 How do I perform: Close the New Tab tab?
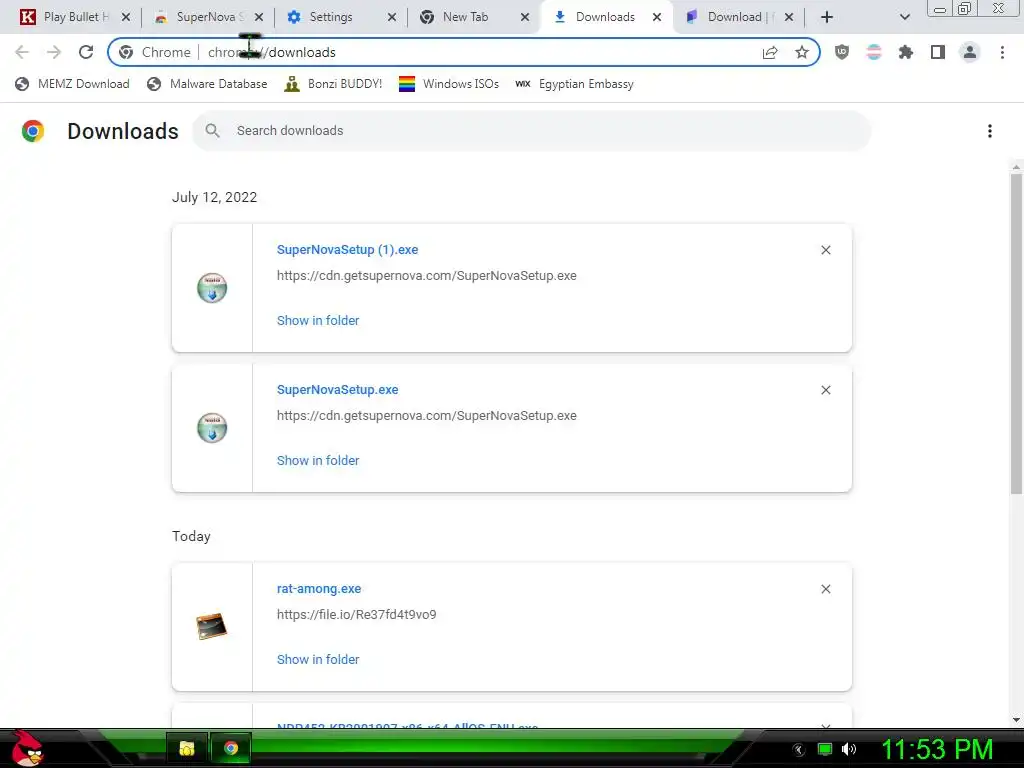click(x=524, y=17)
